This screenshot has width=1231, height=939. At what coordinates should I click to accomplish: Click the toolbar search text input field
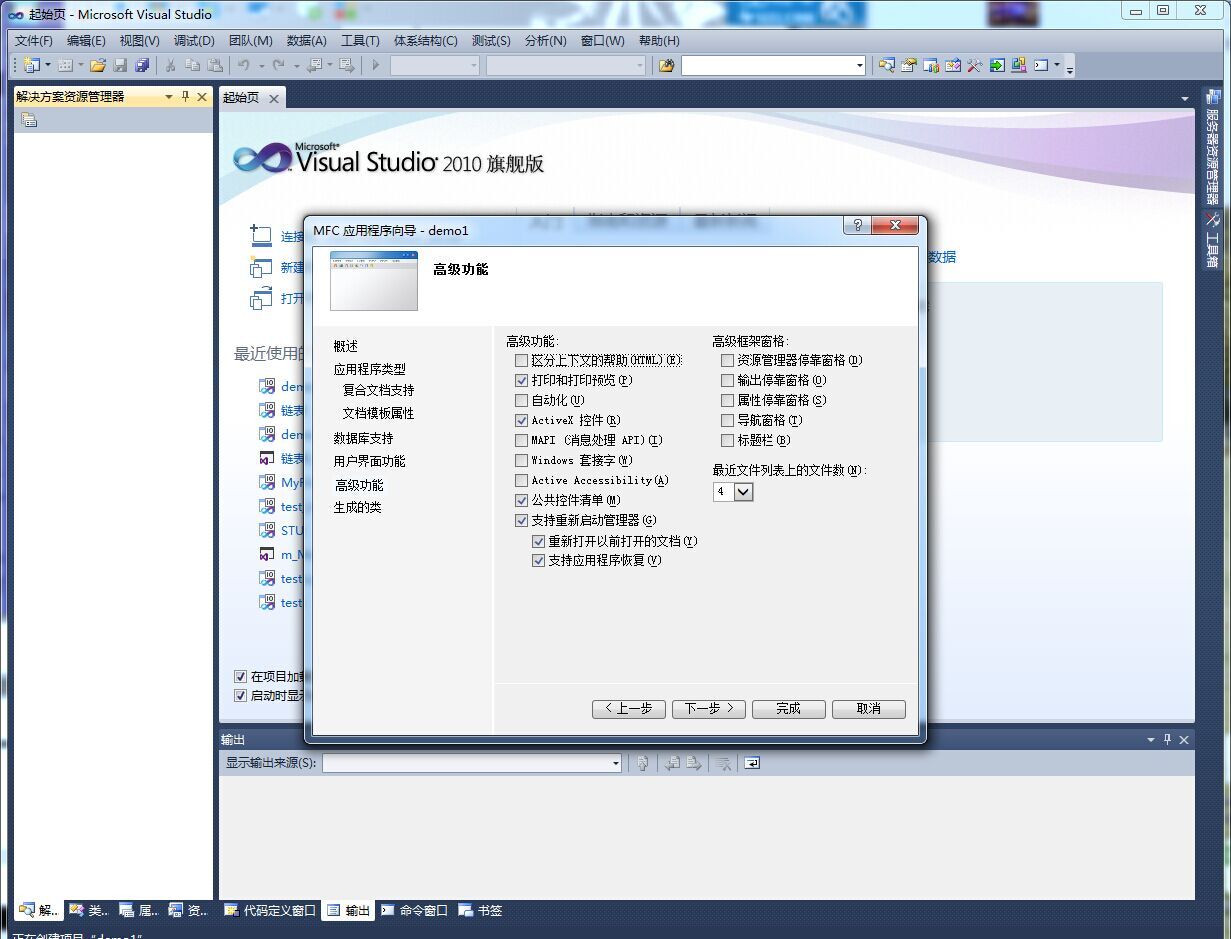tap(767, 65)
